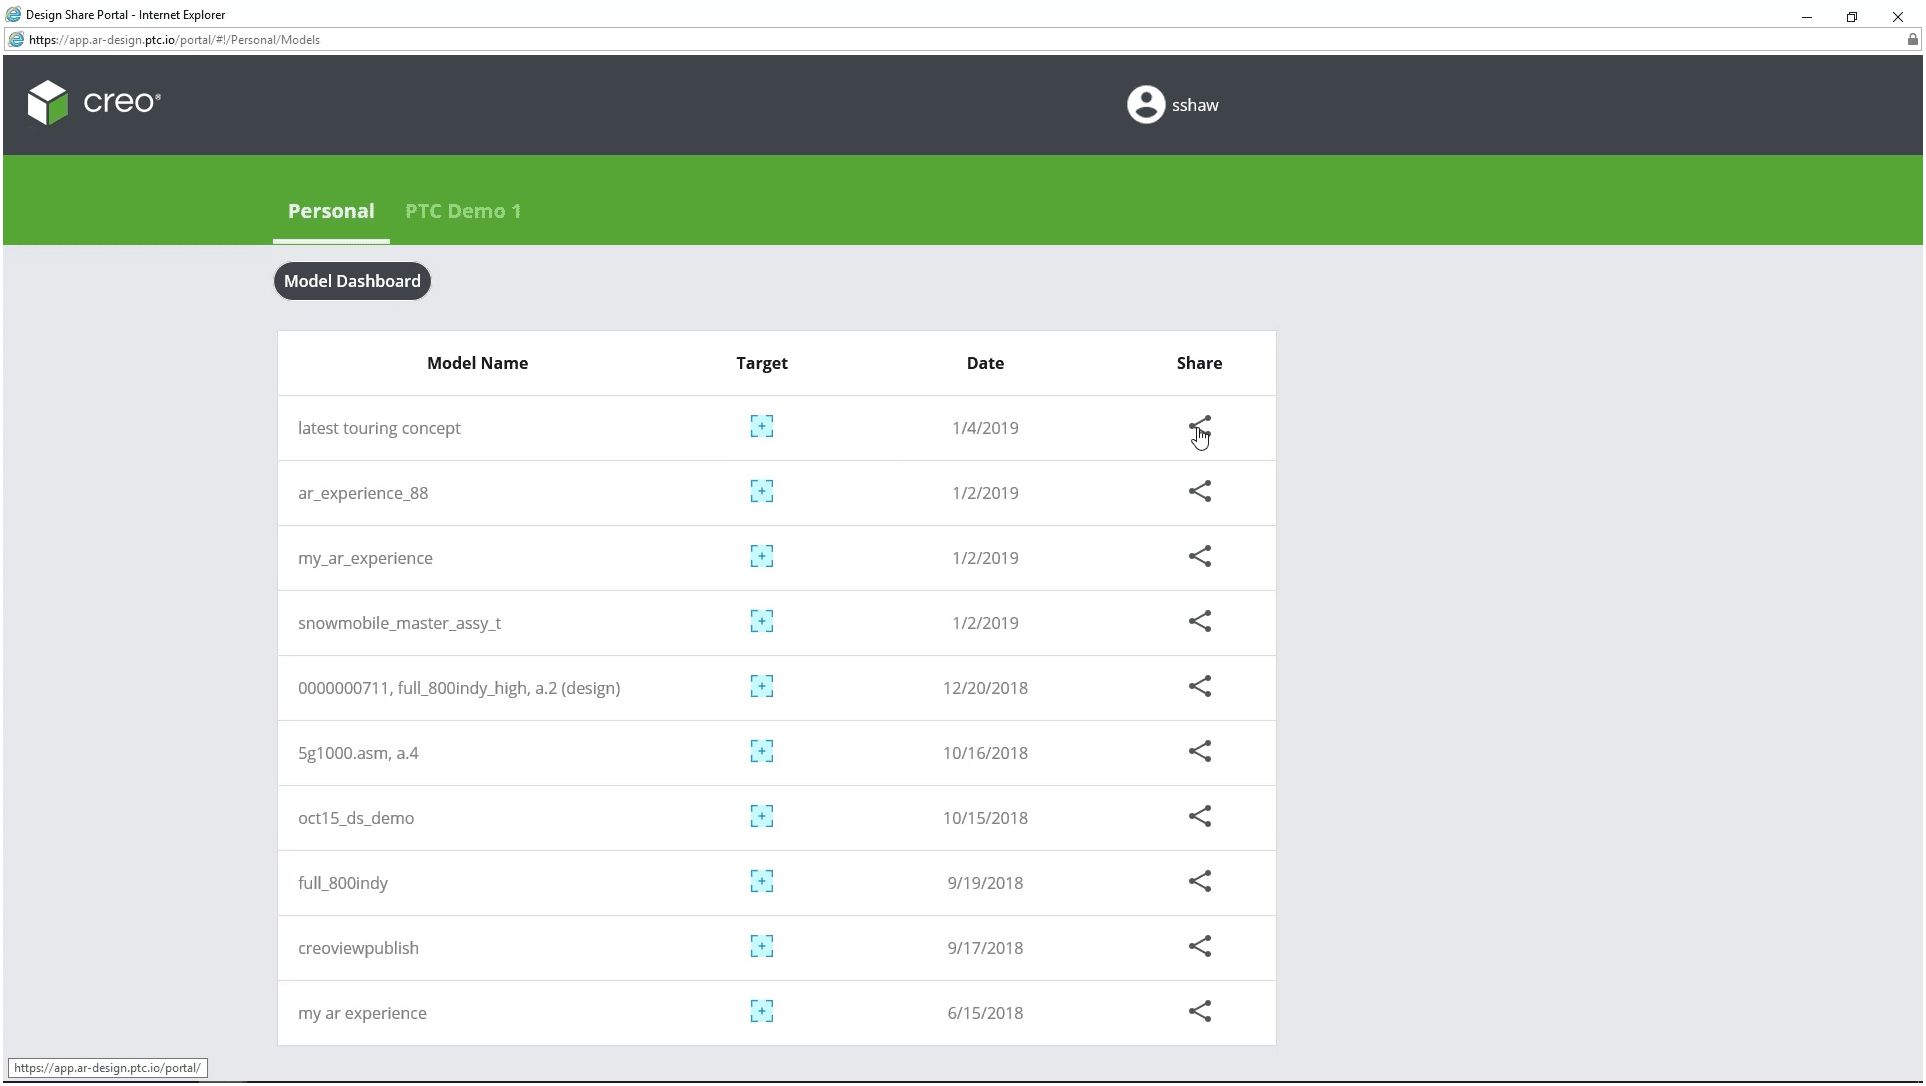View target for oct15_ds_demo

(761, 817)
